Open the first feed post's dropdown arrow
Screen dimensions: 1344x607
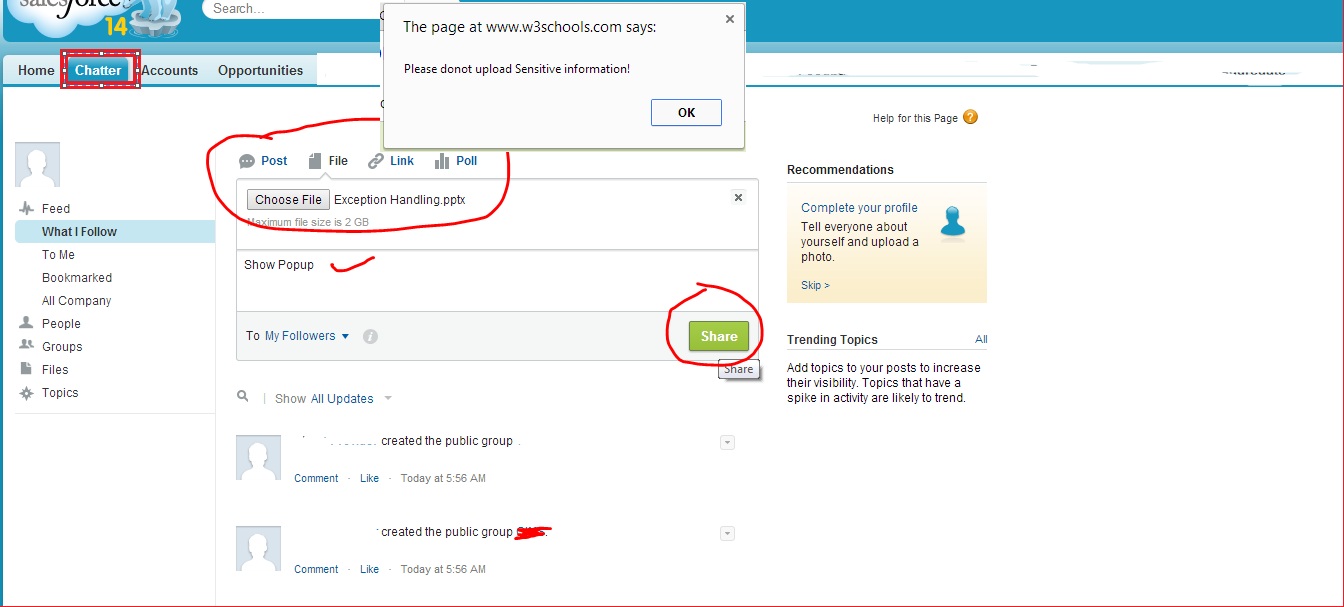(727, 442)
